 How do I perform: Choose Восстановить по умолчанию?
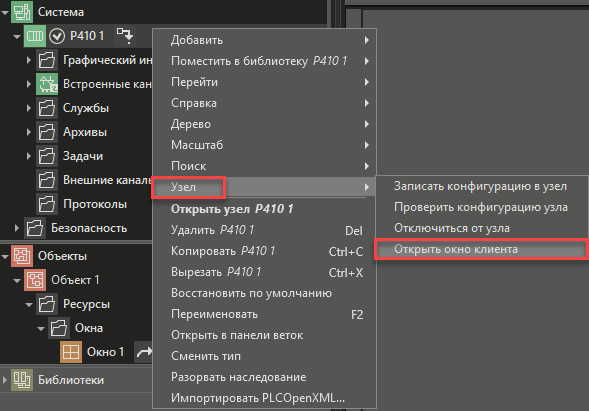click(264, 293)
